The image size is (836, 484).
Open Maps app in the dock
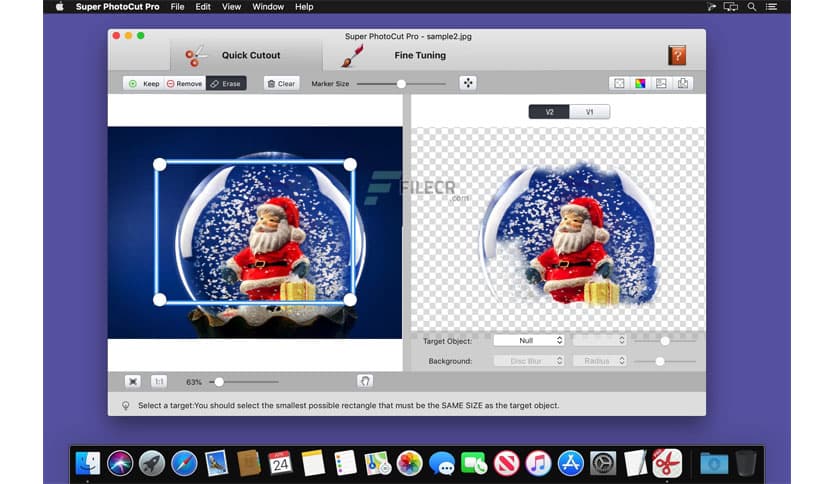tap(377, 463)
